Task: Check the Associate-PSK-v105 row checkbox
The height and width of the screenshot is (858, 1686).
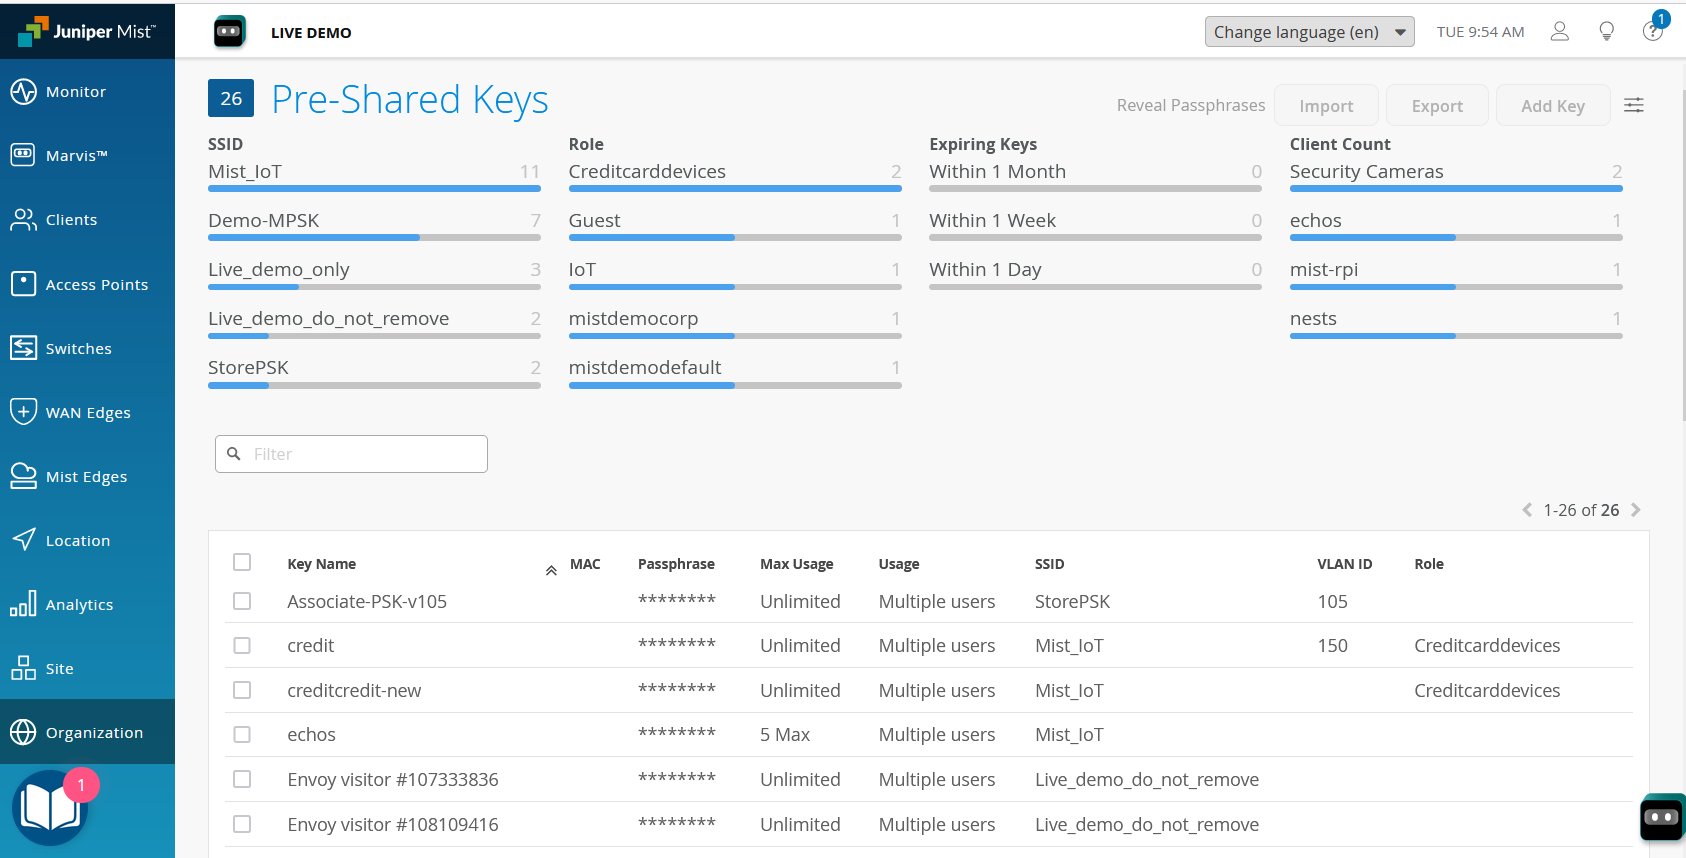Action: (x=242, y=601)
